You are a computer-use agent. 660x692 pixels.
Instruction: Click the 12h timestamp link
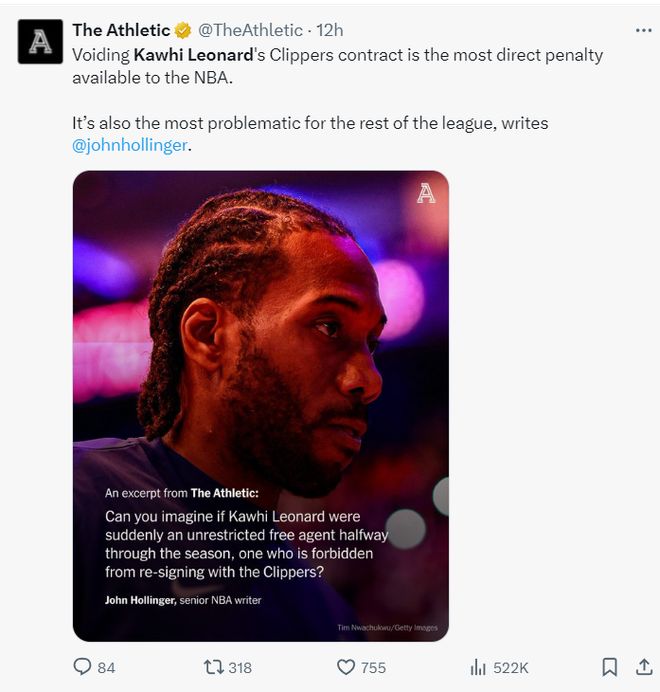329,31
